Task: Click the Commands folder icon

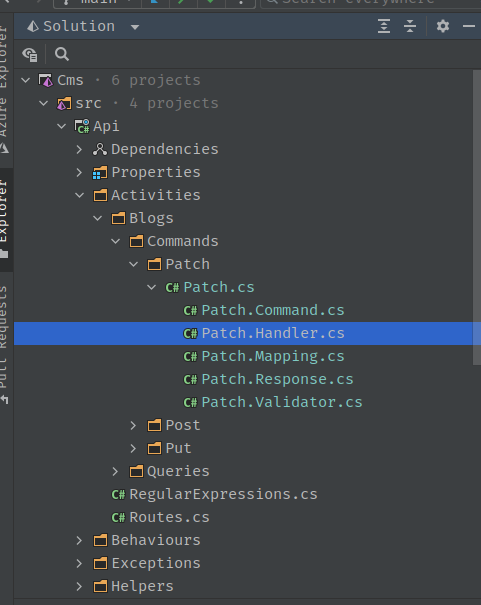Action: point(136,241)
